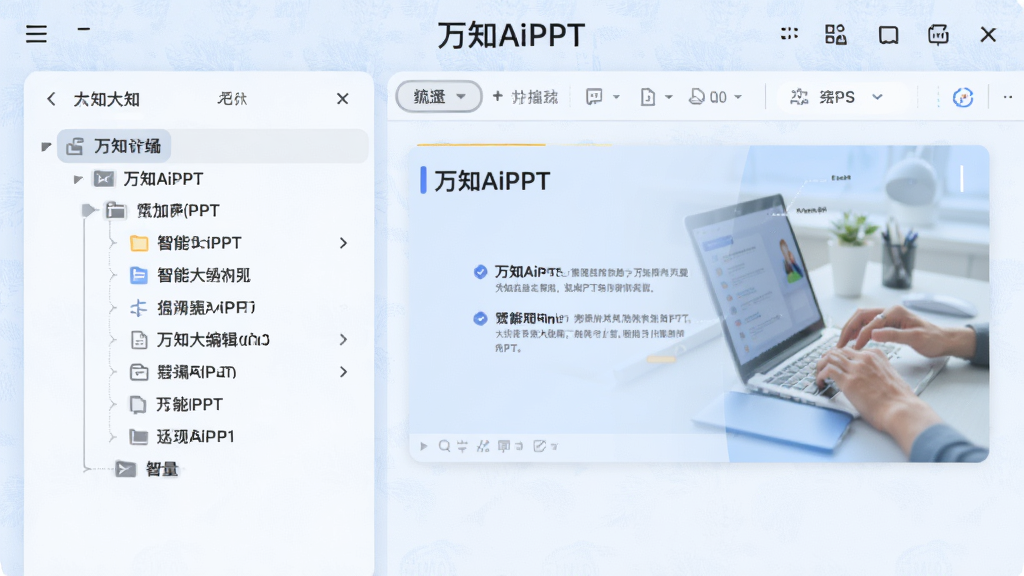This screenshot has width=1024, height=576.
Task: Click the align lines icon below the slide
Action: point(462,446)
